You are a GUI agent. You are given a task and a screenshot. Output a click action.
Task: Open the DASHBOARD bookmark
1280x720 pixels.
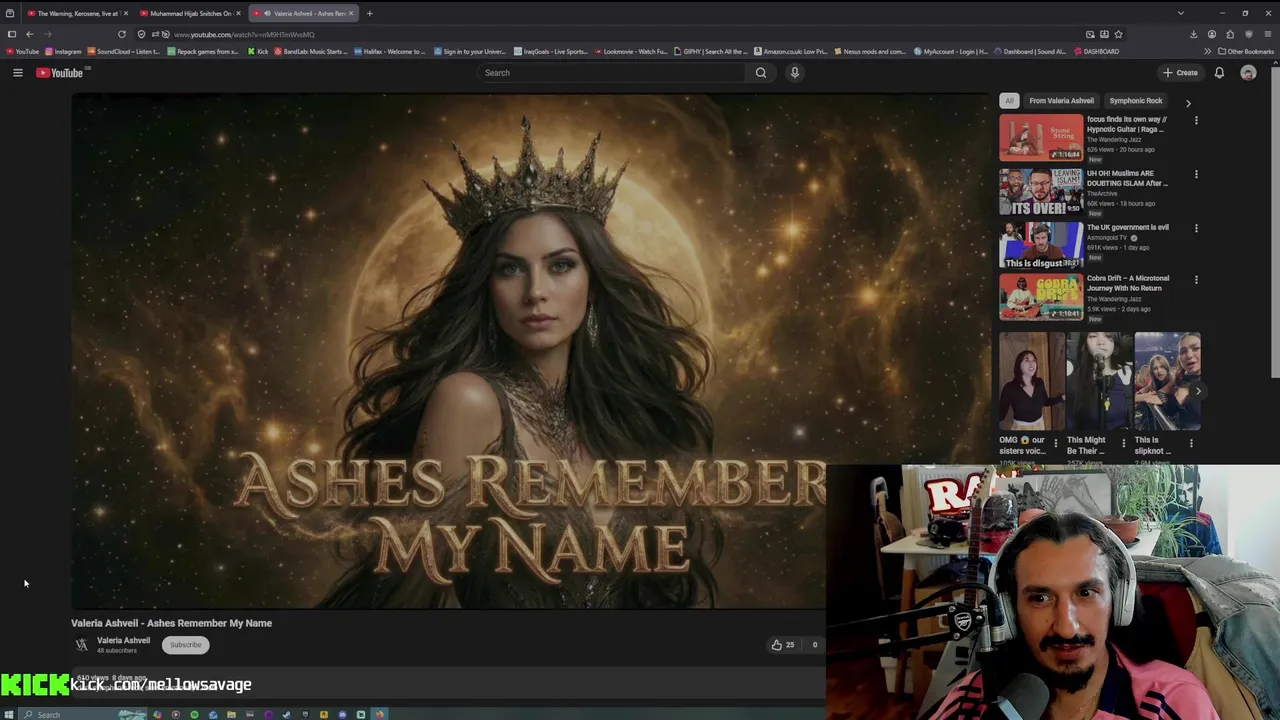1096,51
